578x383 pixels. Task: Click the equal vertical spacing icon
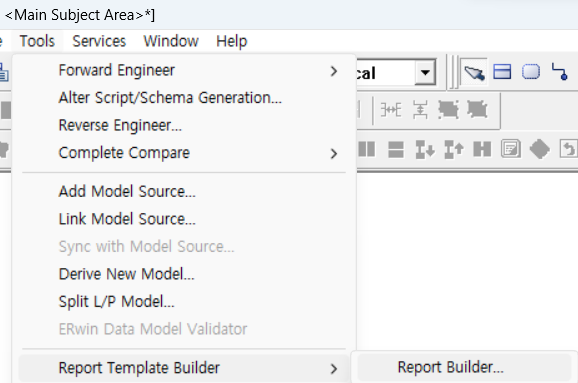point(420,109)
